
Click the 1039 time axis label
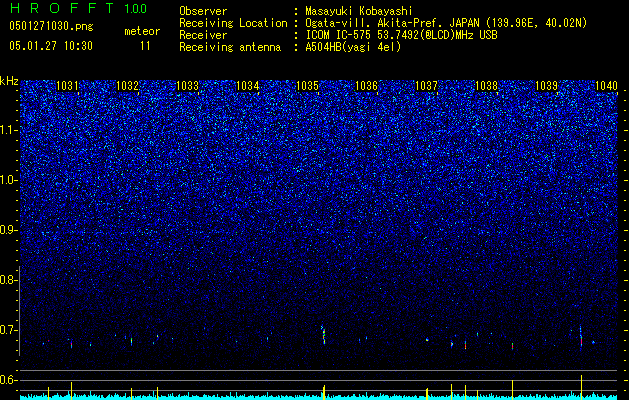(x=546, y=86)
